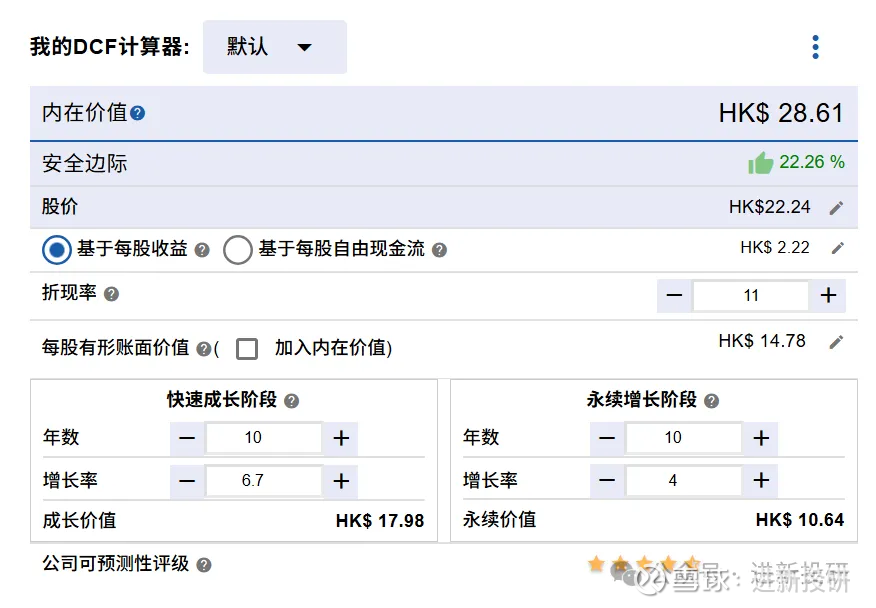
Task: Click help icon beside 公司可预测性评级
Action: [204, 565]
